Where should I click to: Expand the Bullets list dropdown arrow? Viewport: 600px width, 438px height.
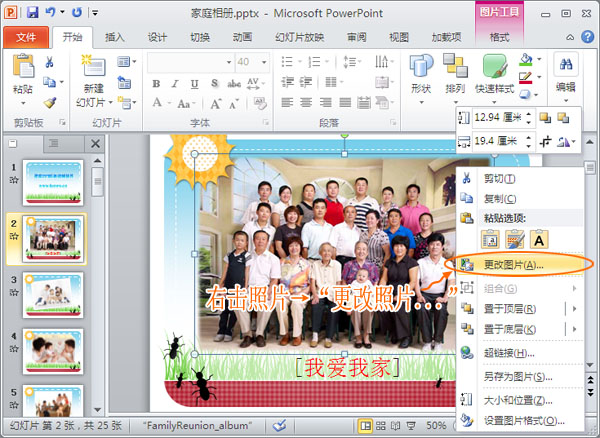click(x=300, y=62)
